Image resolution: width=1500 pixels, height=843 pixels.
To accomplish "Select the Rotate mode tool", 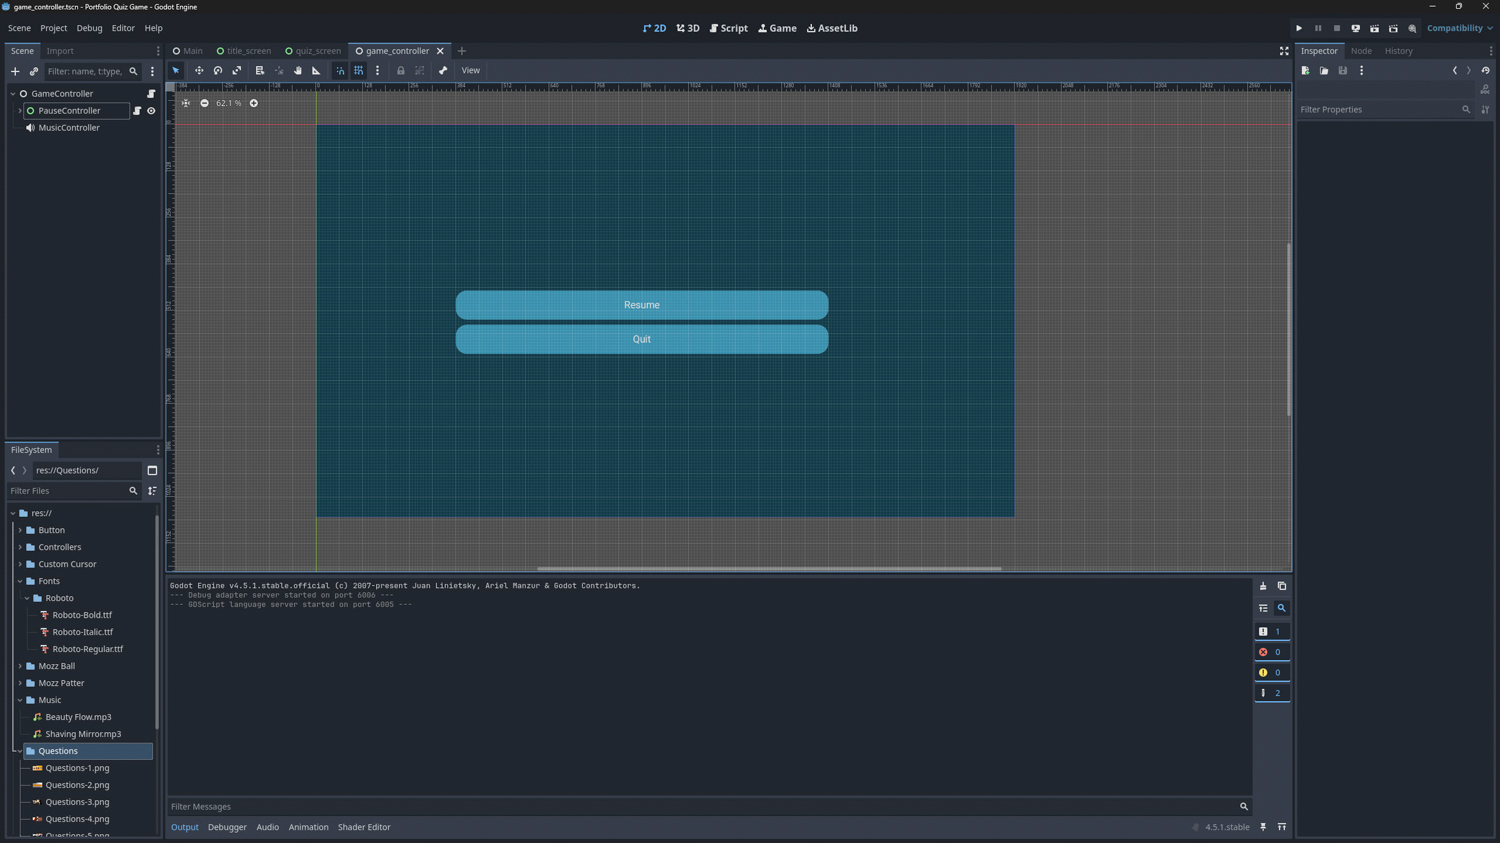I will (218, 71).
